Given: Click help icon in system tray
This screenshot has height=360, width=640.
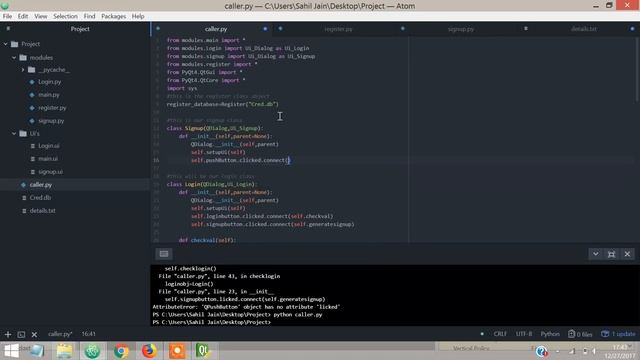Looking at the screenshot, I should [x=542, y=351].
